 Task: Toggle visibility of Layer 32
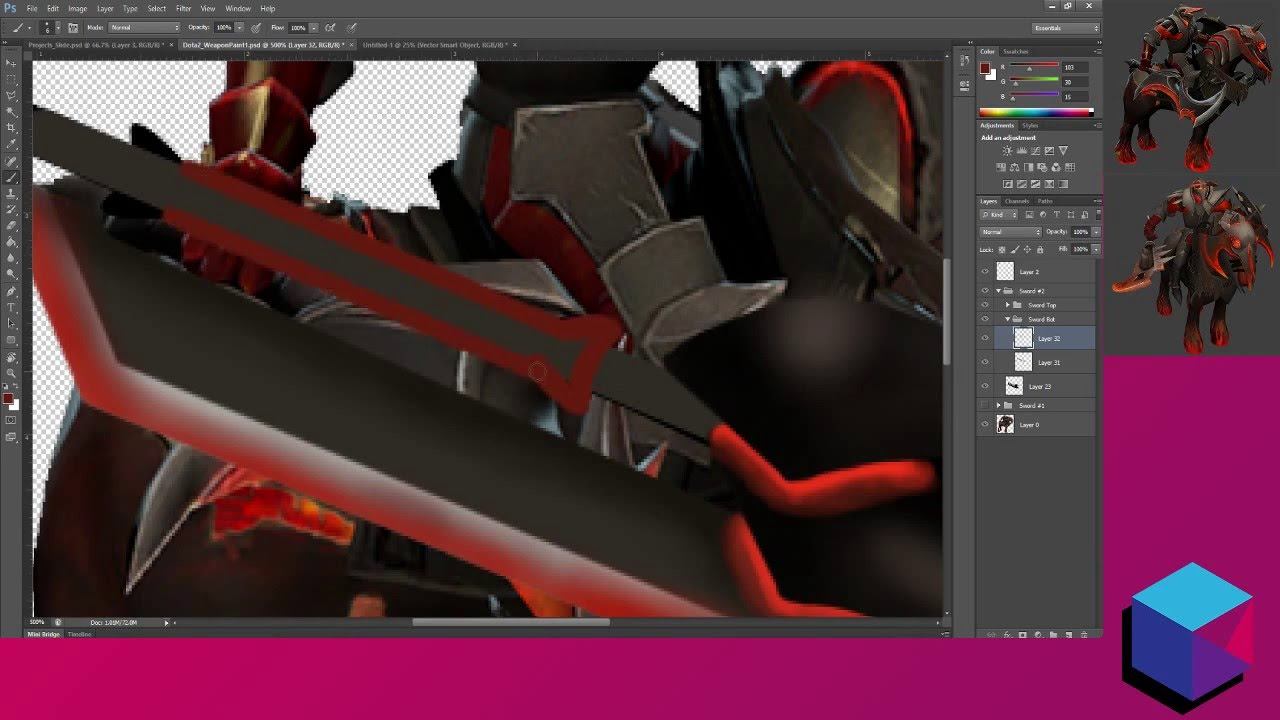[x=985, y=338]
